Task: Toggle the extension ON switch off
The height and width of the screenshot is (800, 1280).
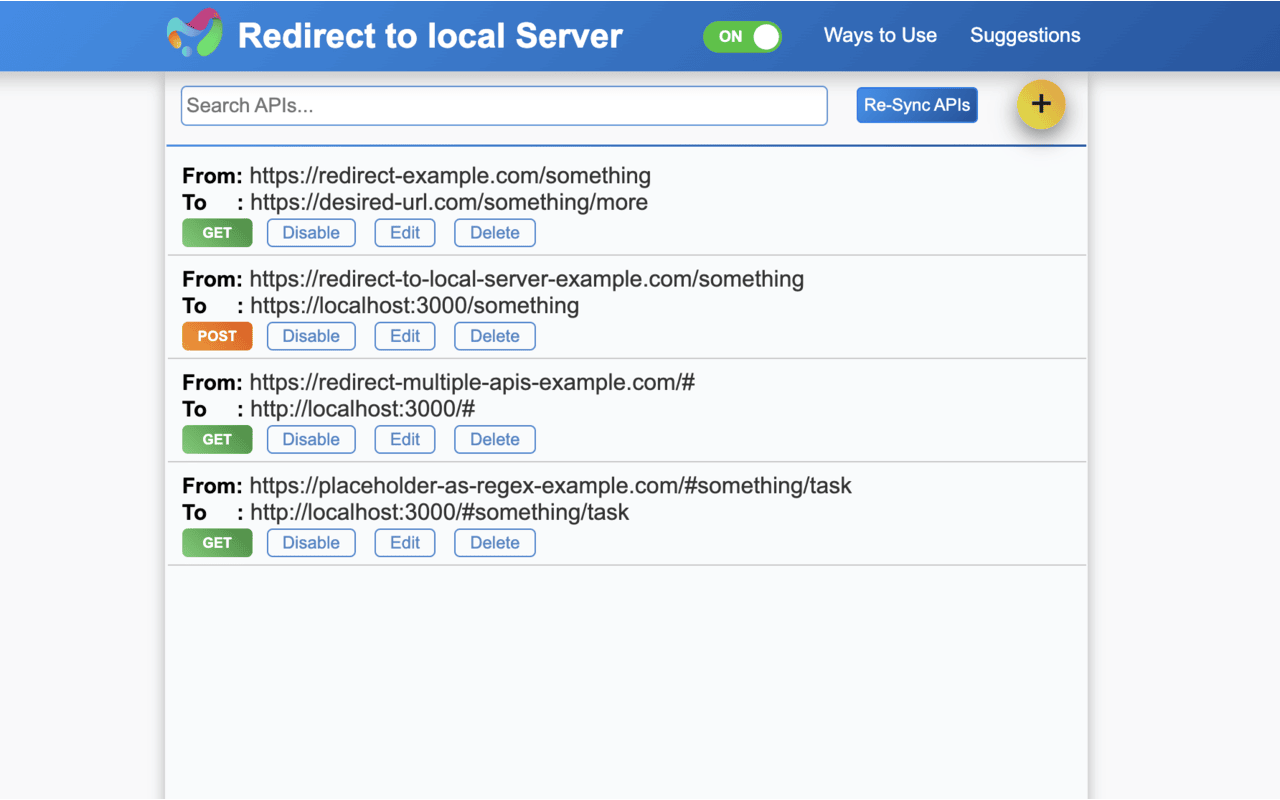Action: tap(742, 36)
